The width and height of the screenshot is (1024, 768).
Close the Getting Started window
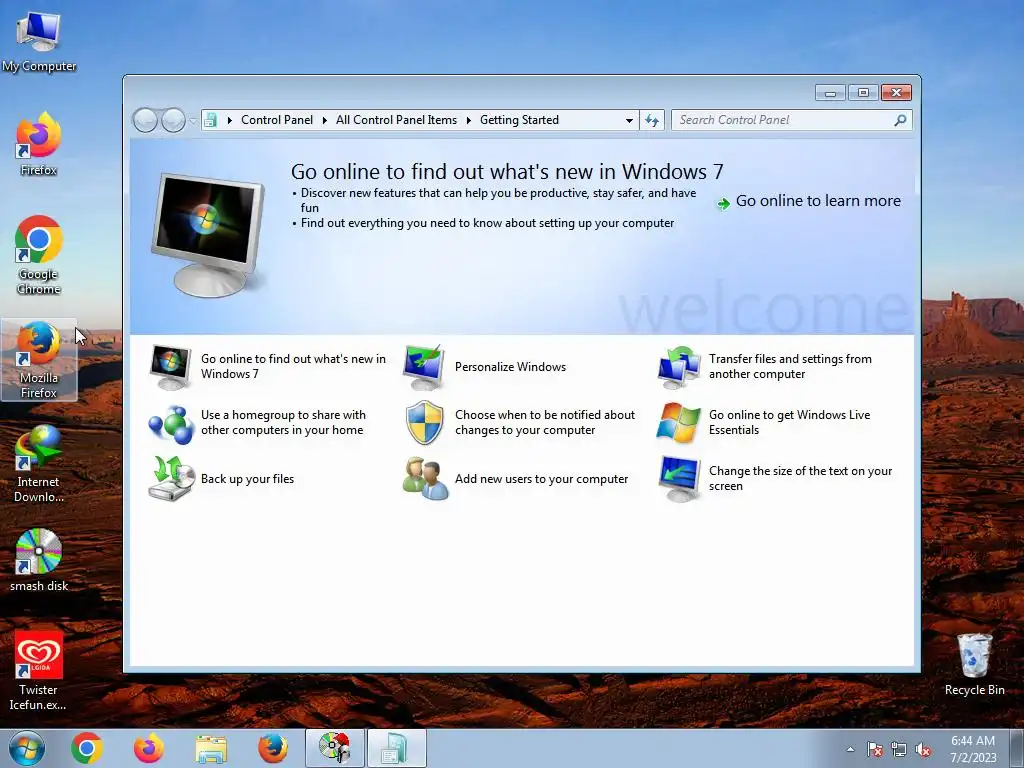(x=896, y=93)
